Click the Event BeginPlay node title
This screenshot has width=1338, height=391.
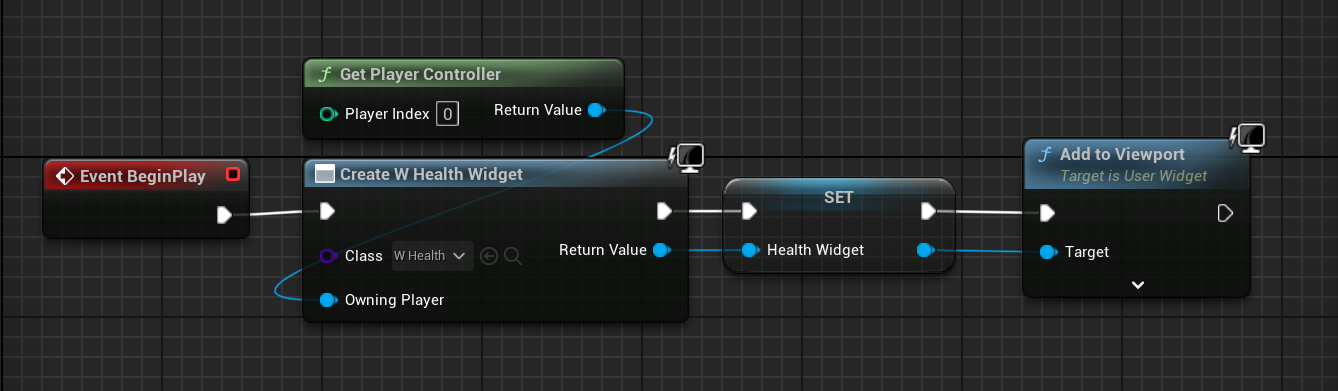pyautogui.click(x=143, y=176)
